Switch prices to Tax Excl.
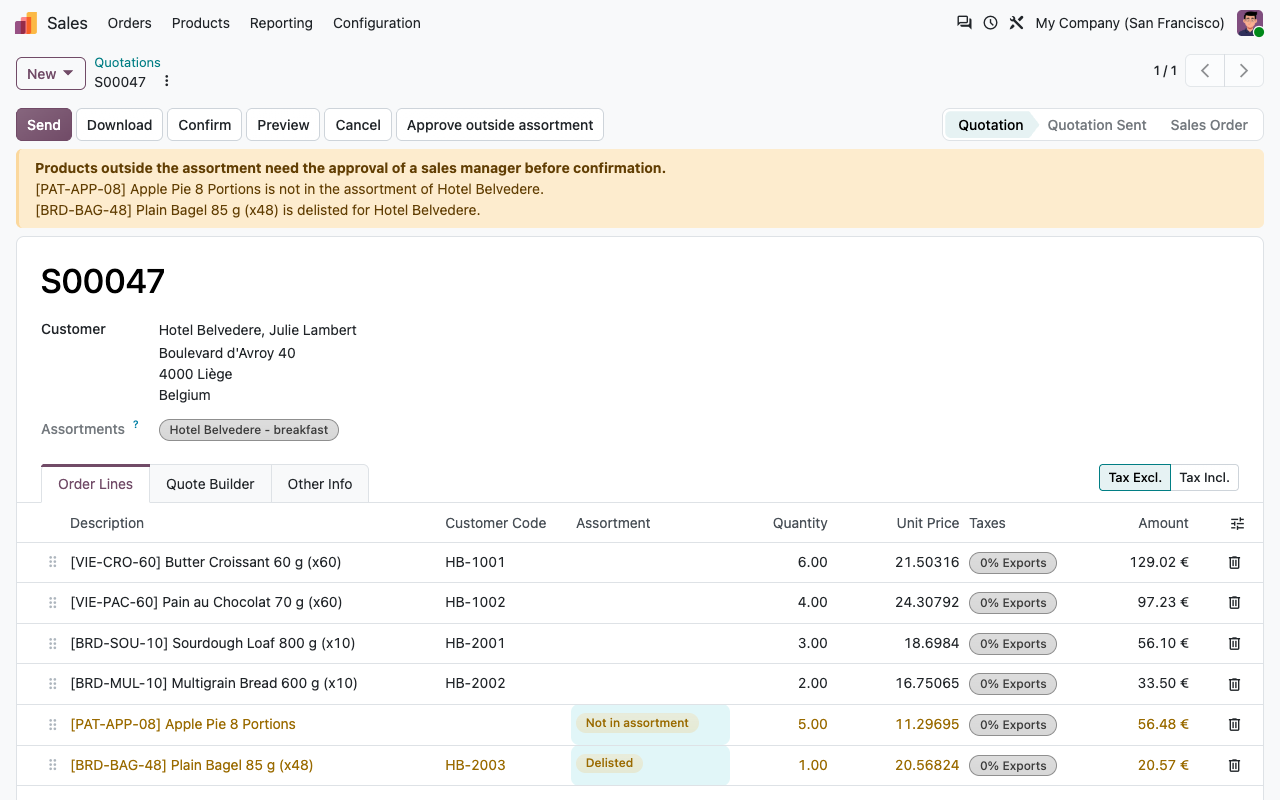 point(1135,478)
